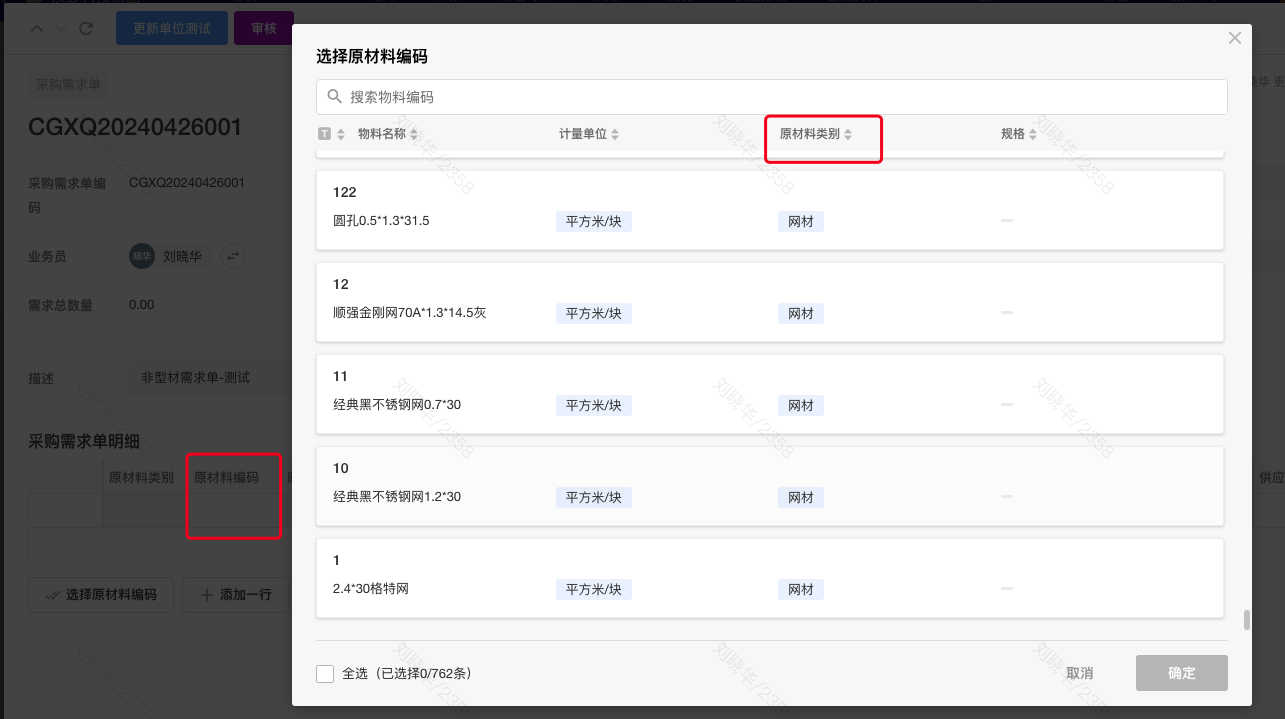Go to previous record with up chevron
Viewport: 1285px width, 719px height.
click(37, 29)
